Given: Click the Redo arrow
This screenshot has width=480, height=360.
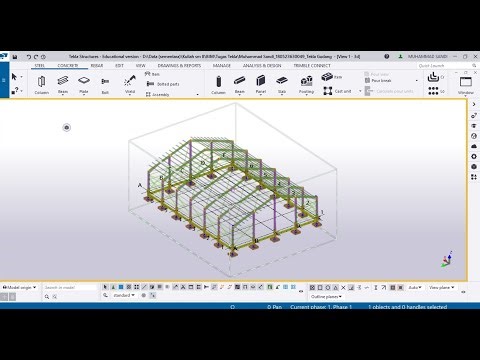Looking at the screenshot, I should pyautogui.click(x=36, y=57).
